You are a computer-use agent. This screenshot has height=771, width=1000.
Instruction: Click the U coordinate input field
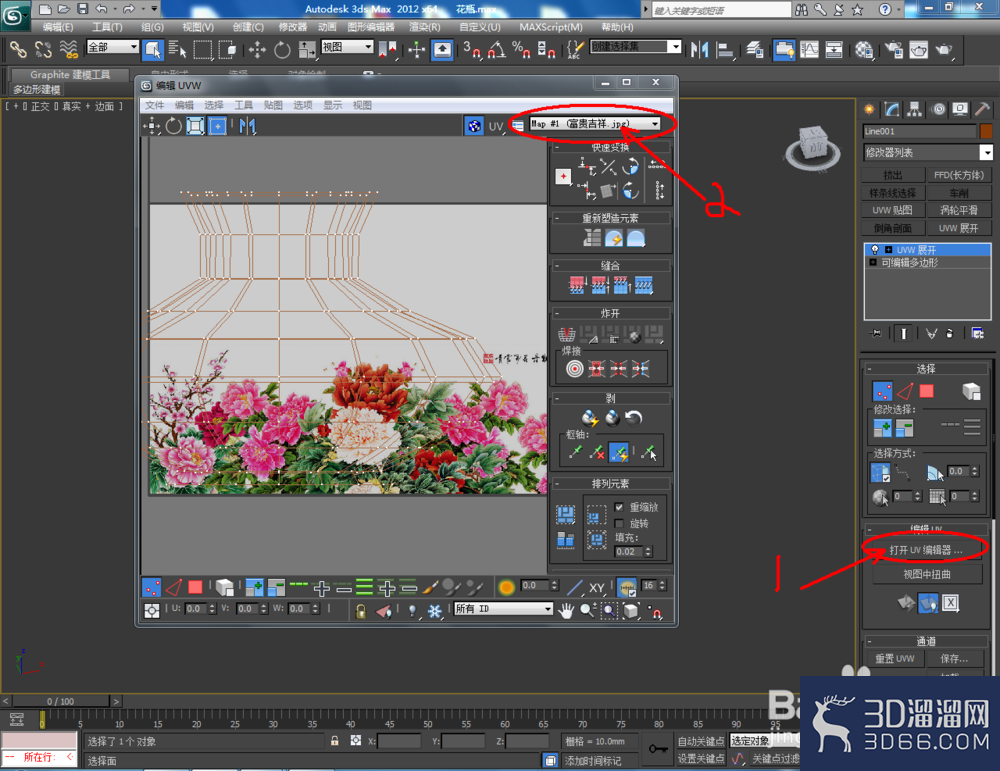tap(194, 609)
